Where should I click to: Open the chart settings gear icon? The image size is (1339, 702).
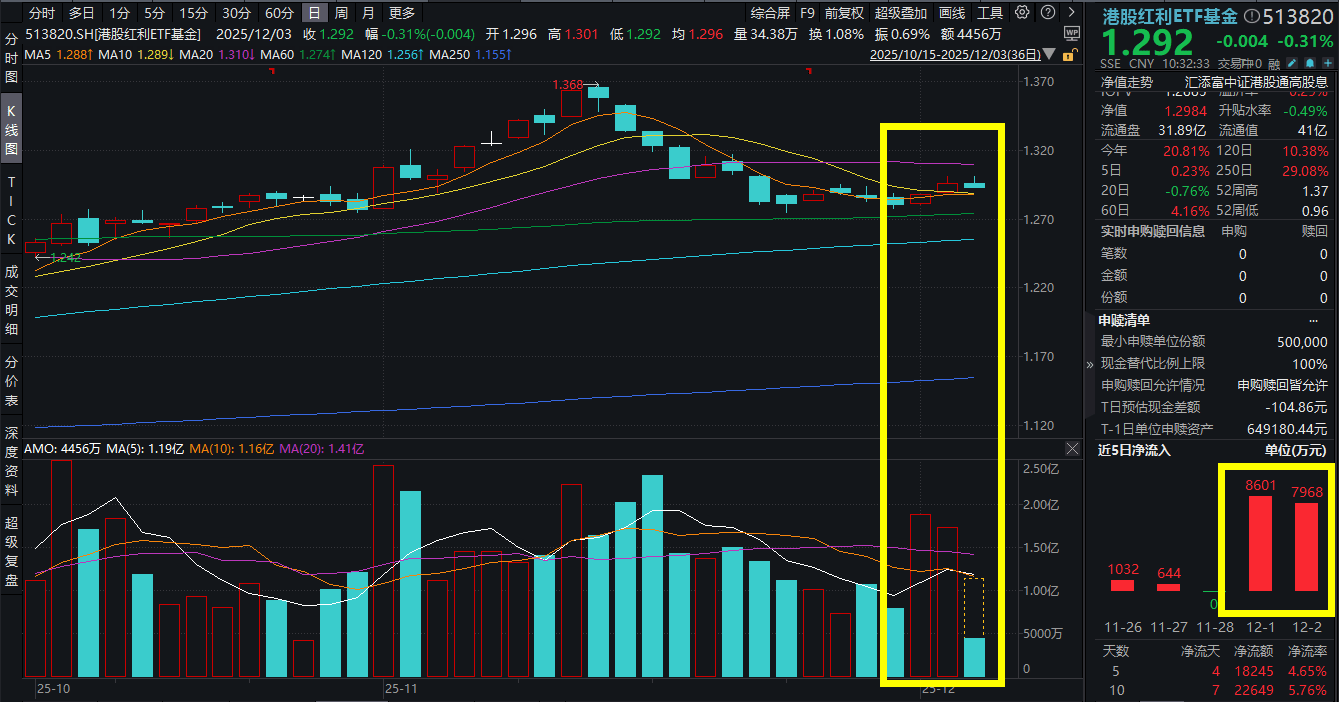(x=1022, y=12)
